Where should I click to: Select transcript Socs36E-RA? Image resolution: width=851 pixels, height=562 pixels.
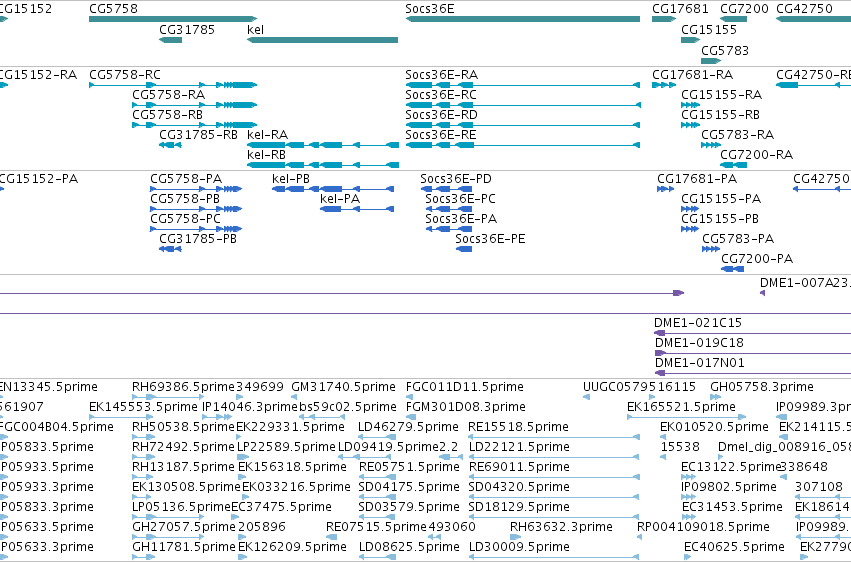tap(523, 85)
